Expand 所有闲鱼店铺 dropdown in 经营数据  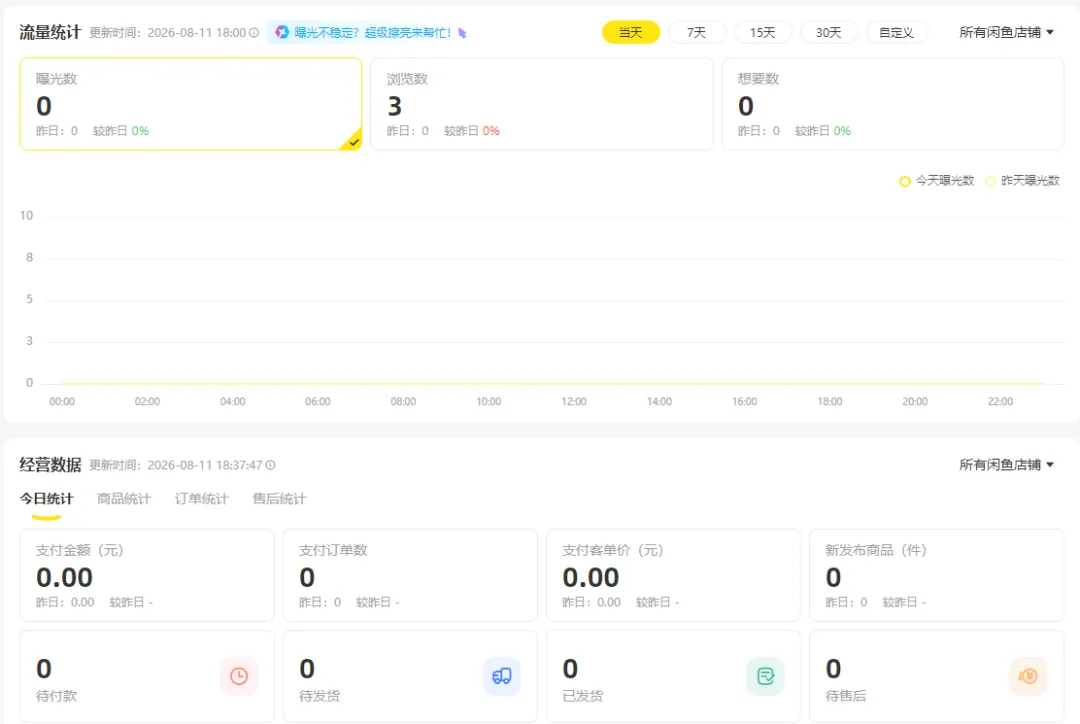point(1006,465)
